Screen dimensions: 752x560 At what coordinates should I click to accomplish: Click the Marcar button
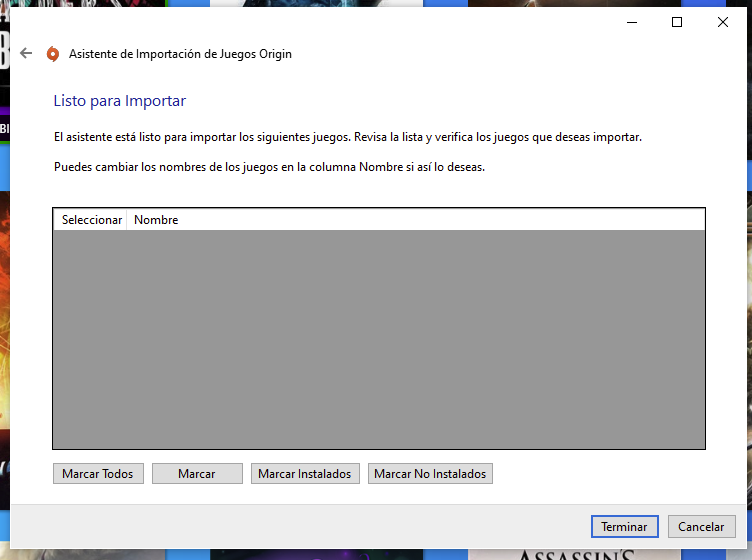(x=197, y=474)
